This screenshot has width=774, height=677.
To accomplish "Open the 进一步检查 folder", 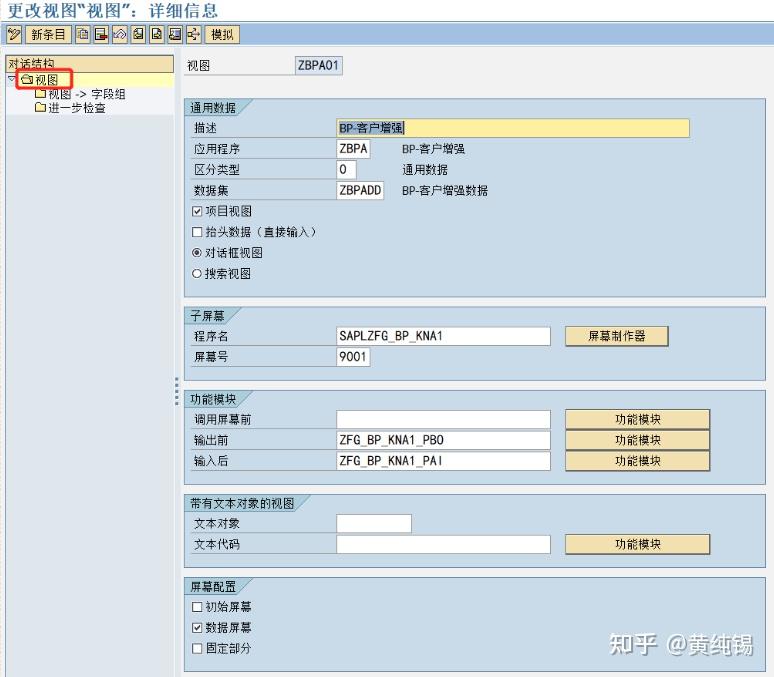I will tap(71, 108).
